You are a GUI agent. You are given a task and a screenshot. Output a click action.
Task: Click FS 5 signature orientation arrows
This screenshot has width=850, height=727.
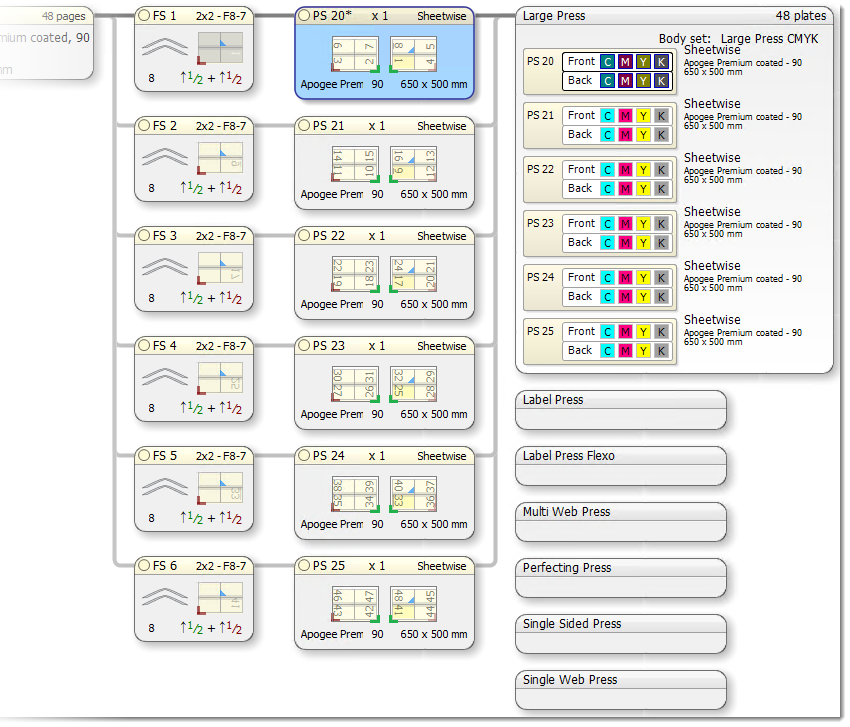[211, 518]
